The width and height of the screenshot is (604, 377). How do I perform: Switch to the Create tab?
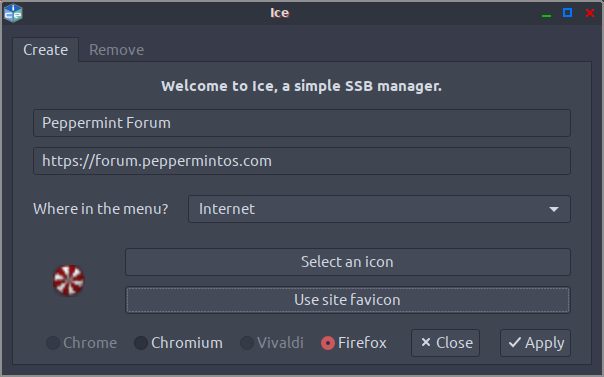pyautogui.click(x=45, y=50)
